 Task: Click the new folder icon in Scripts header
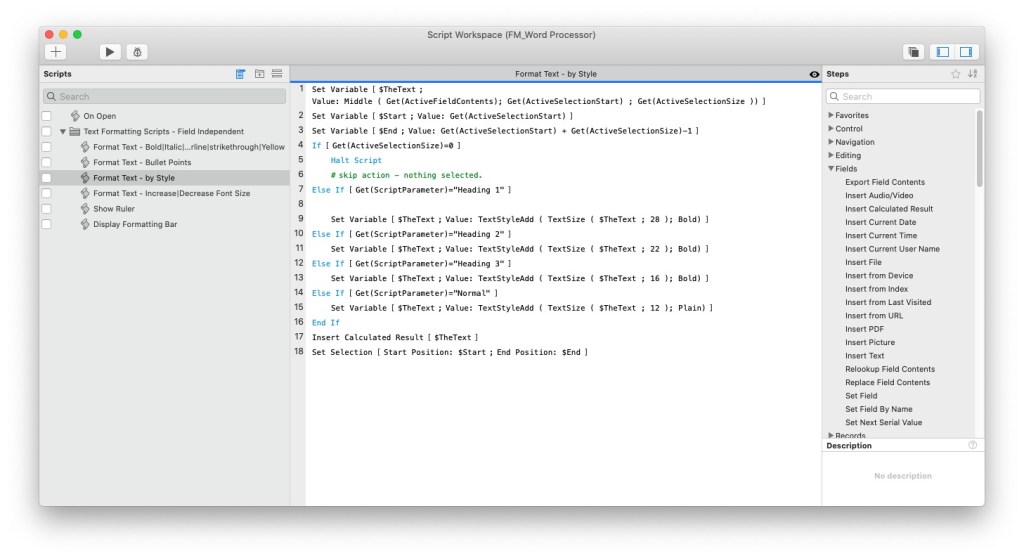click(259, 74)
